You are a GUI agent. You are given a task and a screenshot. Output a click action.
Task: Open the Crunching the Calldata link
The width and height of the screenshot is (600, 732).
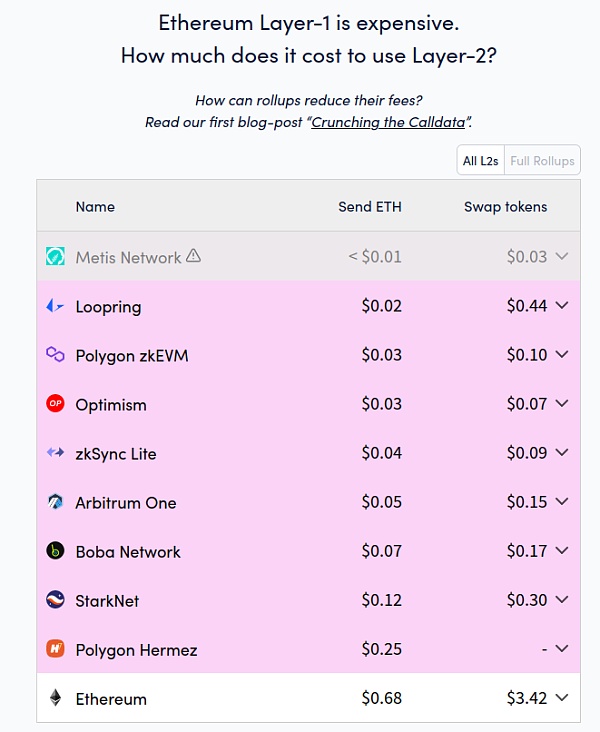point(391,122)
